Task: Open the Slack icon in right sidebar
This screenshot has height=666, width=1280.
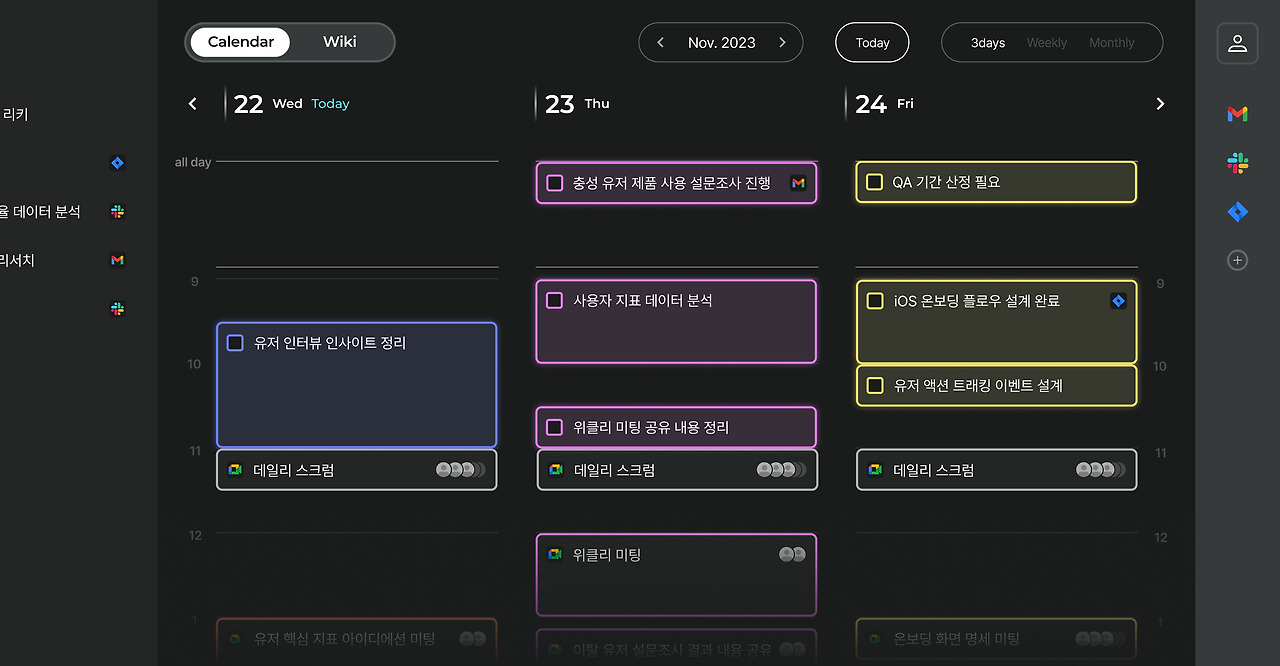Action: pyautogui.click(x=1237, y=163)
